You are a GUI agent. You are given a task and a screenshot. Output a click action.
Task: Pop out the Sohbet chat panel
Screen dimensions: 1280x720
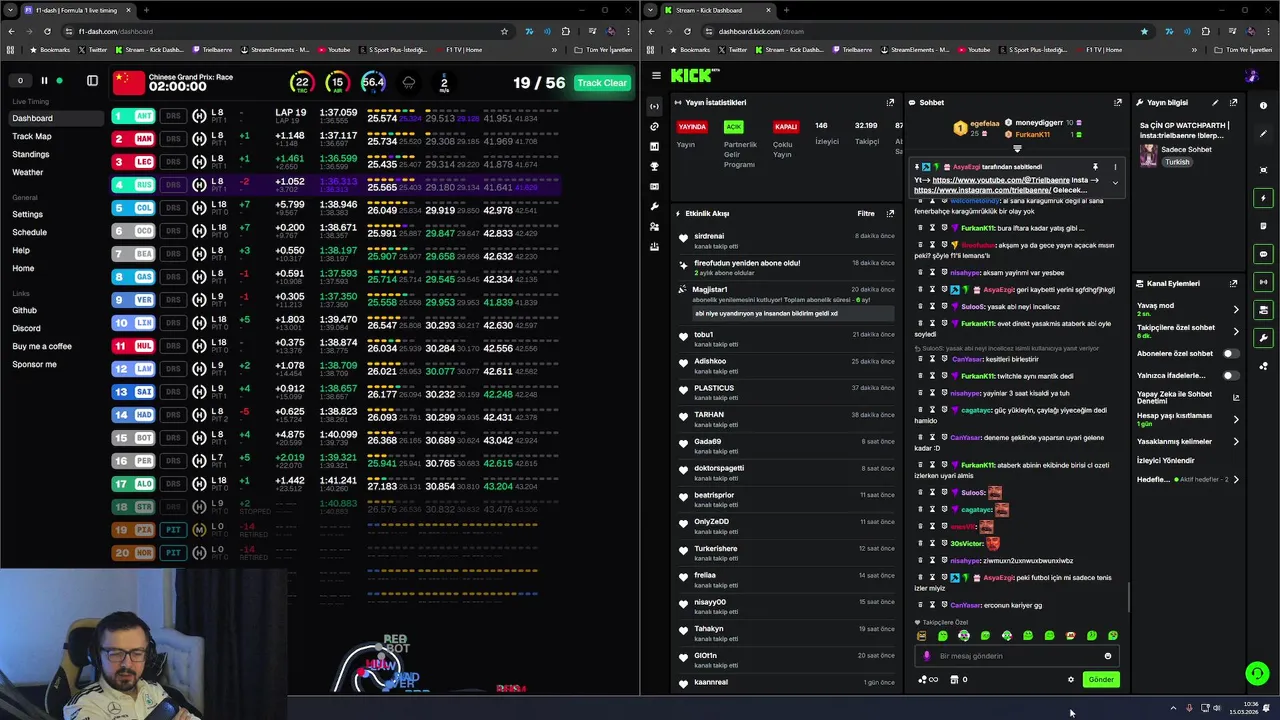(1117, 102)
